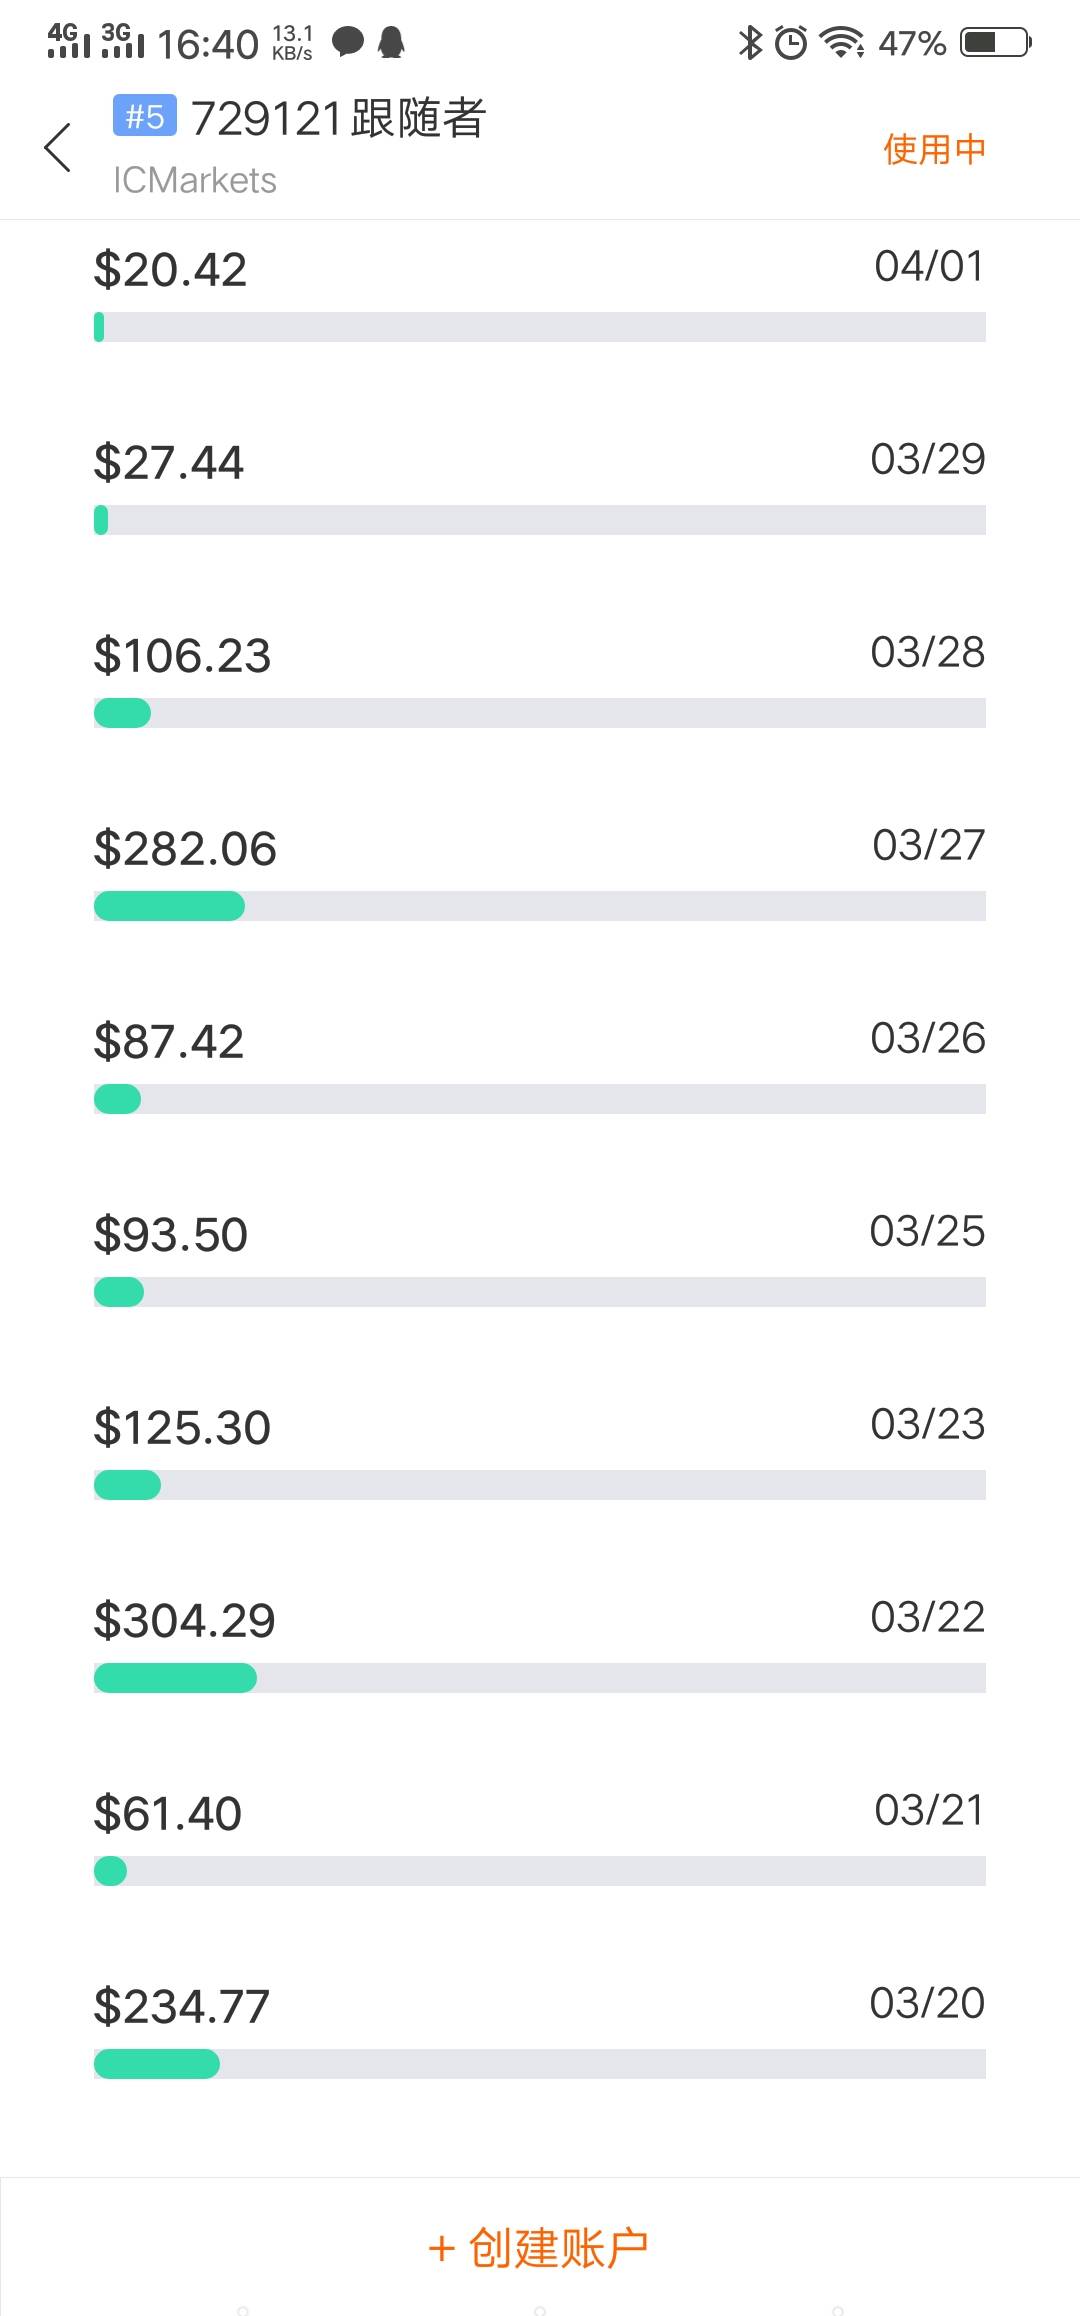Open the $87.42 record dated 03/26

(169, 1042)
